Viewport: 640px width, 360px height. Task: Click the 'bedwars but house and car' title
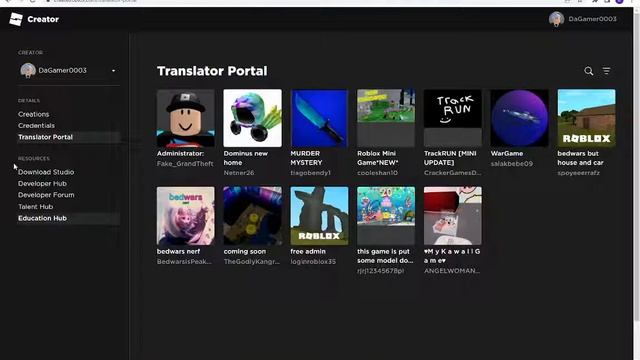580,158
